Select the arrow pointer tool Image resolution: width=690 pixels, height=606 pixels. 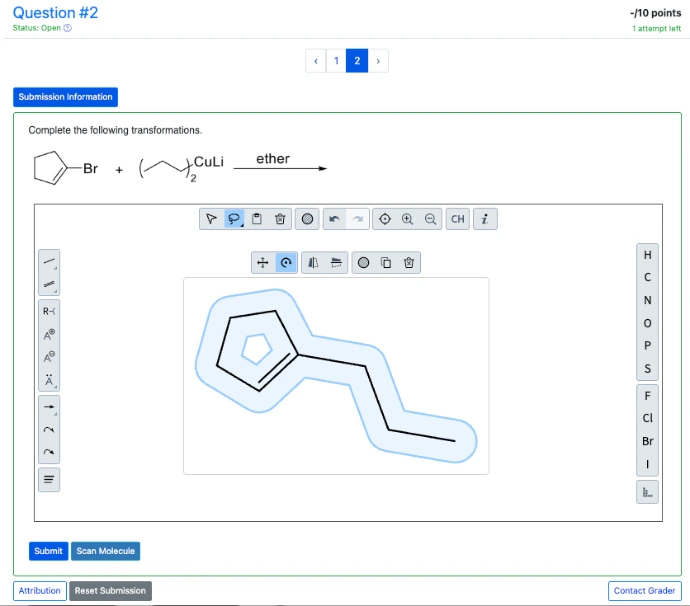(211, 219)
